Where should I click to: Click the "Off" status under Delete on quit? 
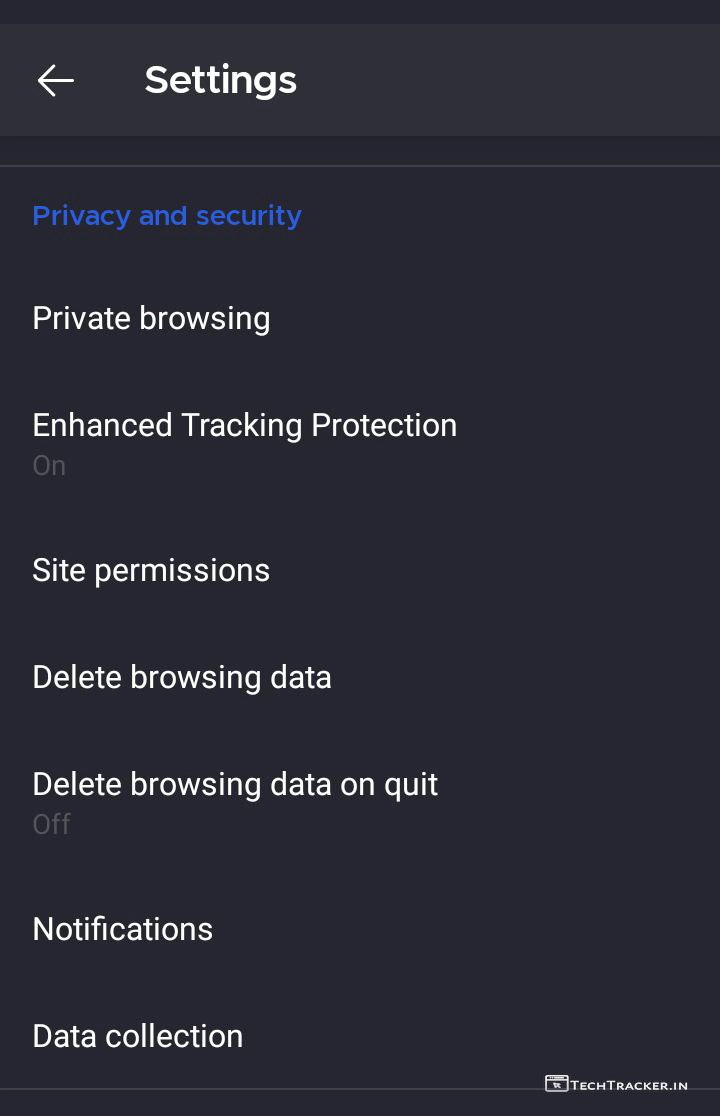(51, 824)
